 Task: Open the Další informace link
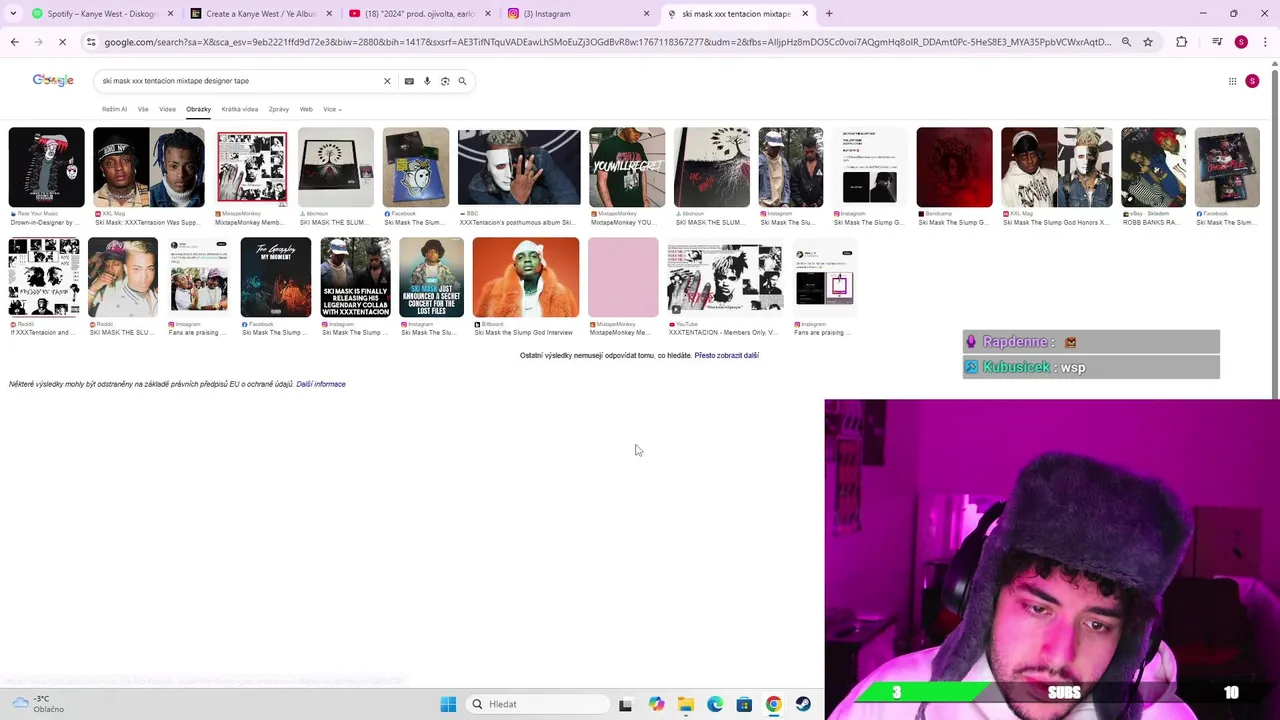point(321,384)
